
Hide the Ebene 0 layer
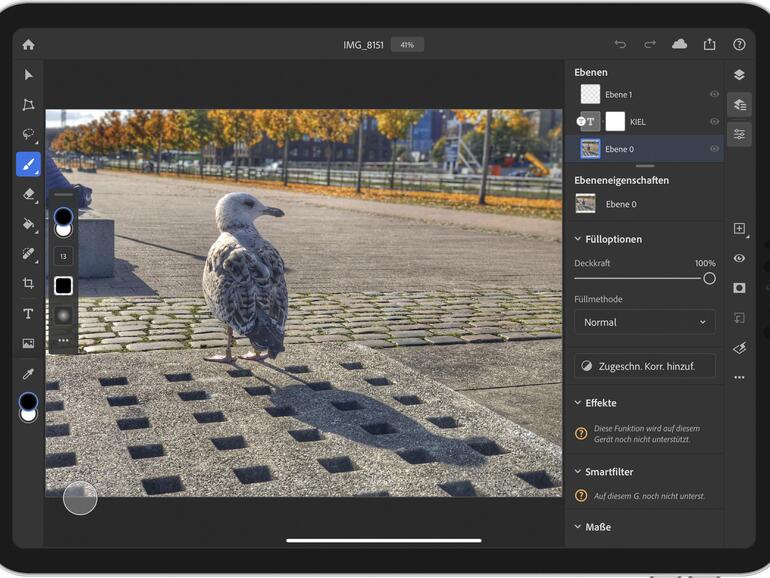click(714, 149)
